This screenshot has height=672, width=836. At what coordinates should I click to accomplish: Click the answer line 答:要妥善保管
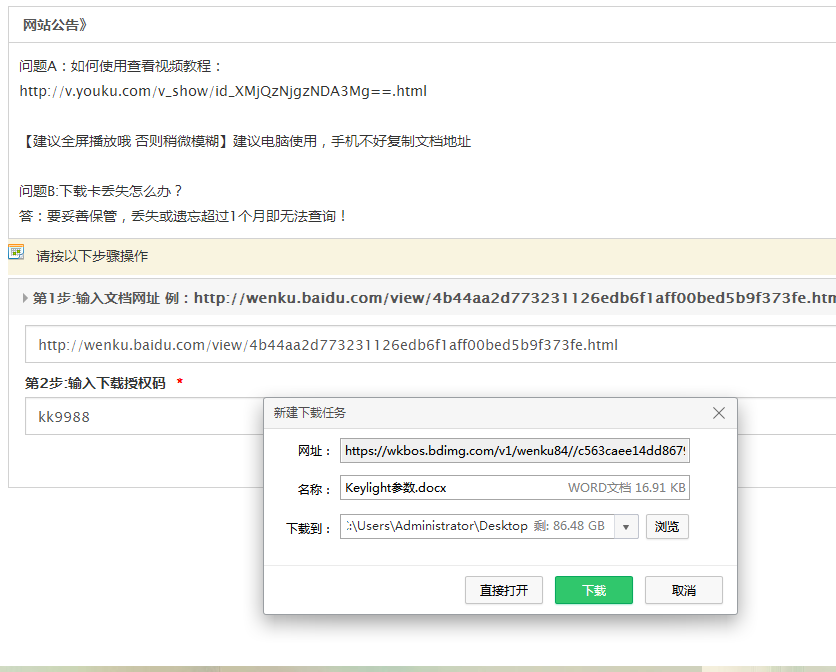tap(183, 216)
